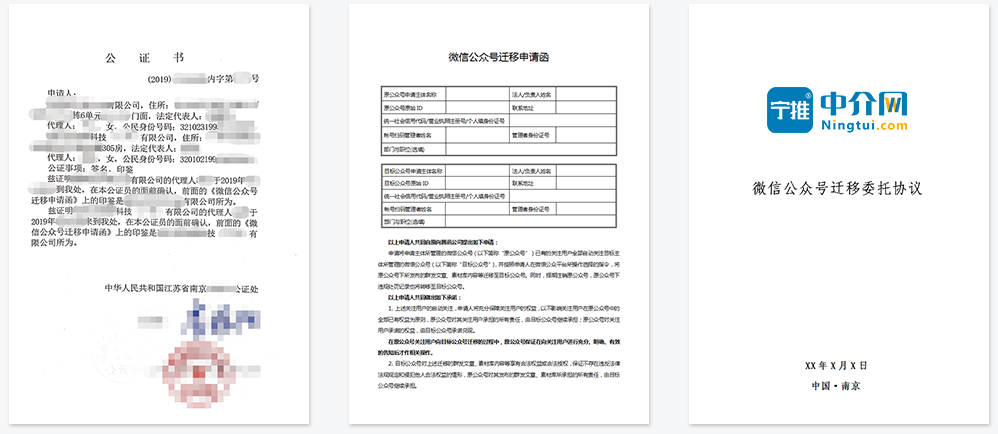Click the 微信公众号迁移申请函 title heading

[498, 59]
